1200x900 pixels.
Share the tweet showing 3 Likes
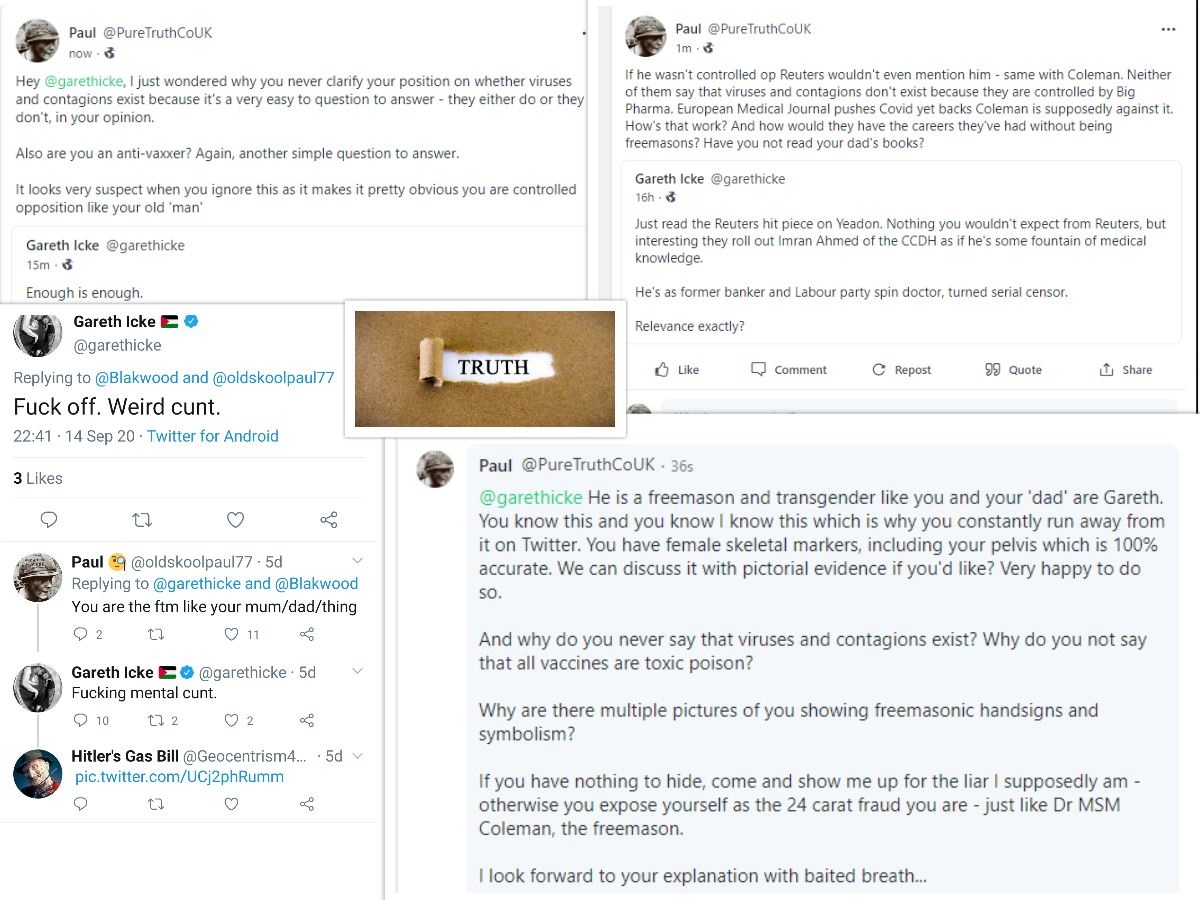pyautogui.click(x=328, y=520)
